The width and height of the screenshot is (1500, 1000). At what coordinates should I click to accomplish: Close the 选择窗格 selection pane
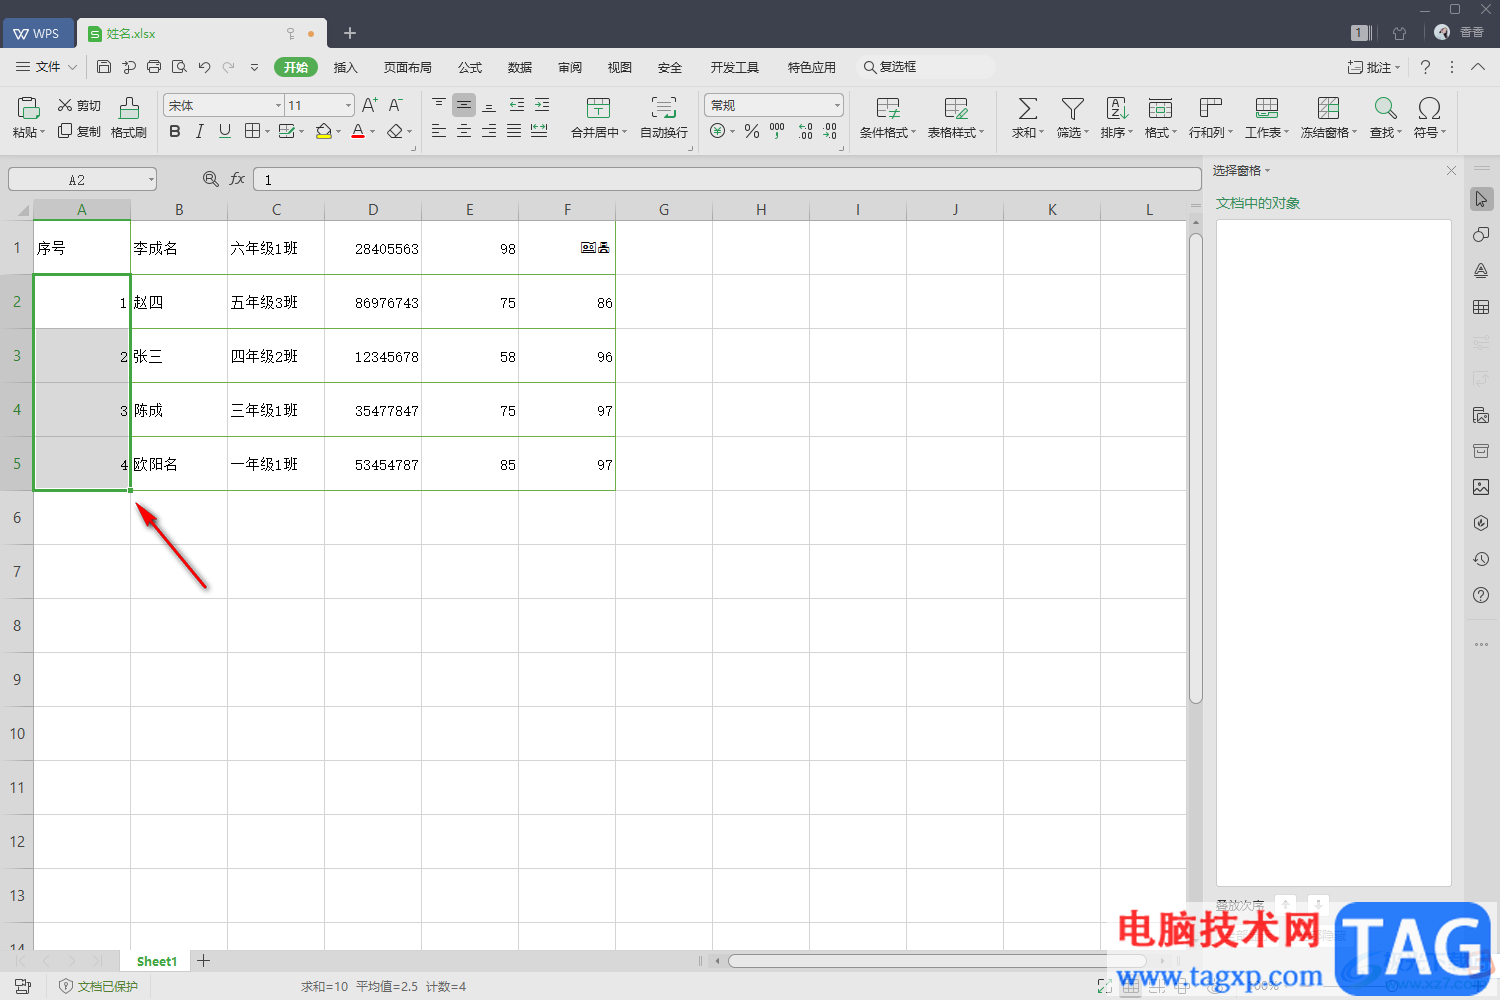pos(1451,171)
